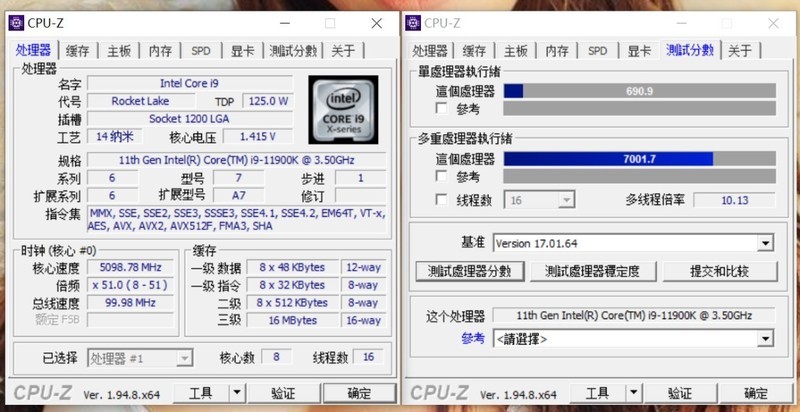Screen dimensions: 800x412
Task: Click 确定 button in left window
Action: [x=359, y=393]
